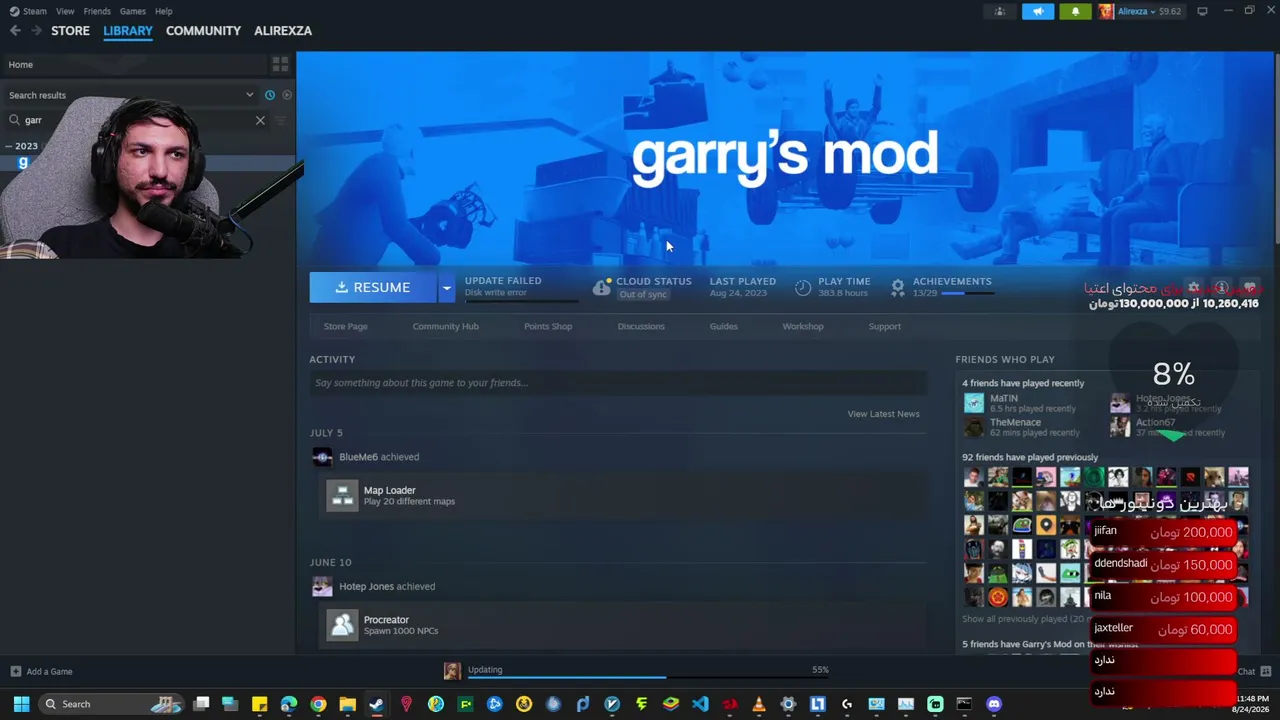Screen dimensions: 1280x720
Task: Open the Settings gear on the taskbar
Action: pos(788,704)
